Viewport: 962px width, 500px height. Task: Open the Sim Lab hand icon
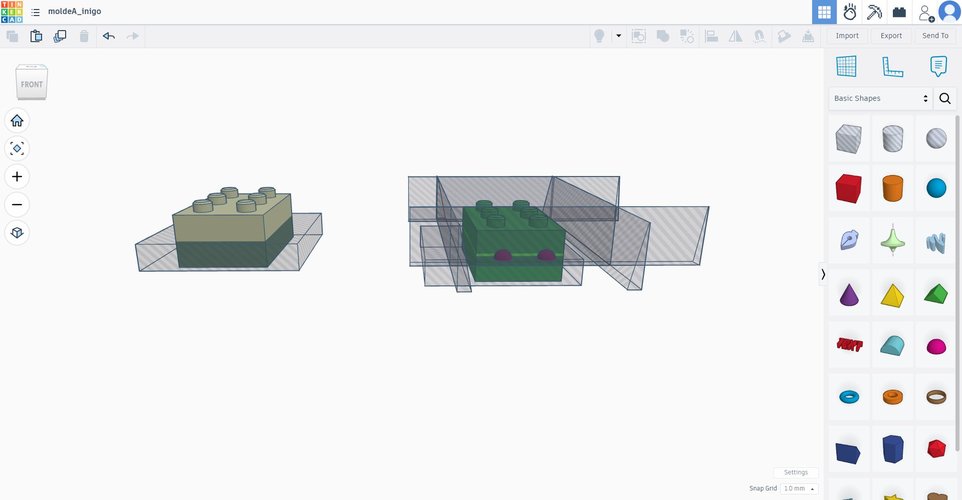point(850,12)
